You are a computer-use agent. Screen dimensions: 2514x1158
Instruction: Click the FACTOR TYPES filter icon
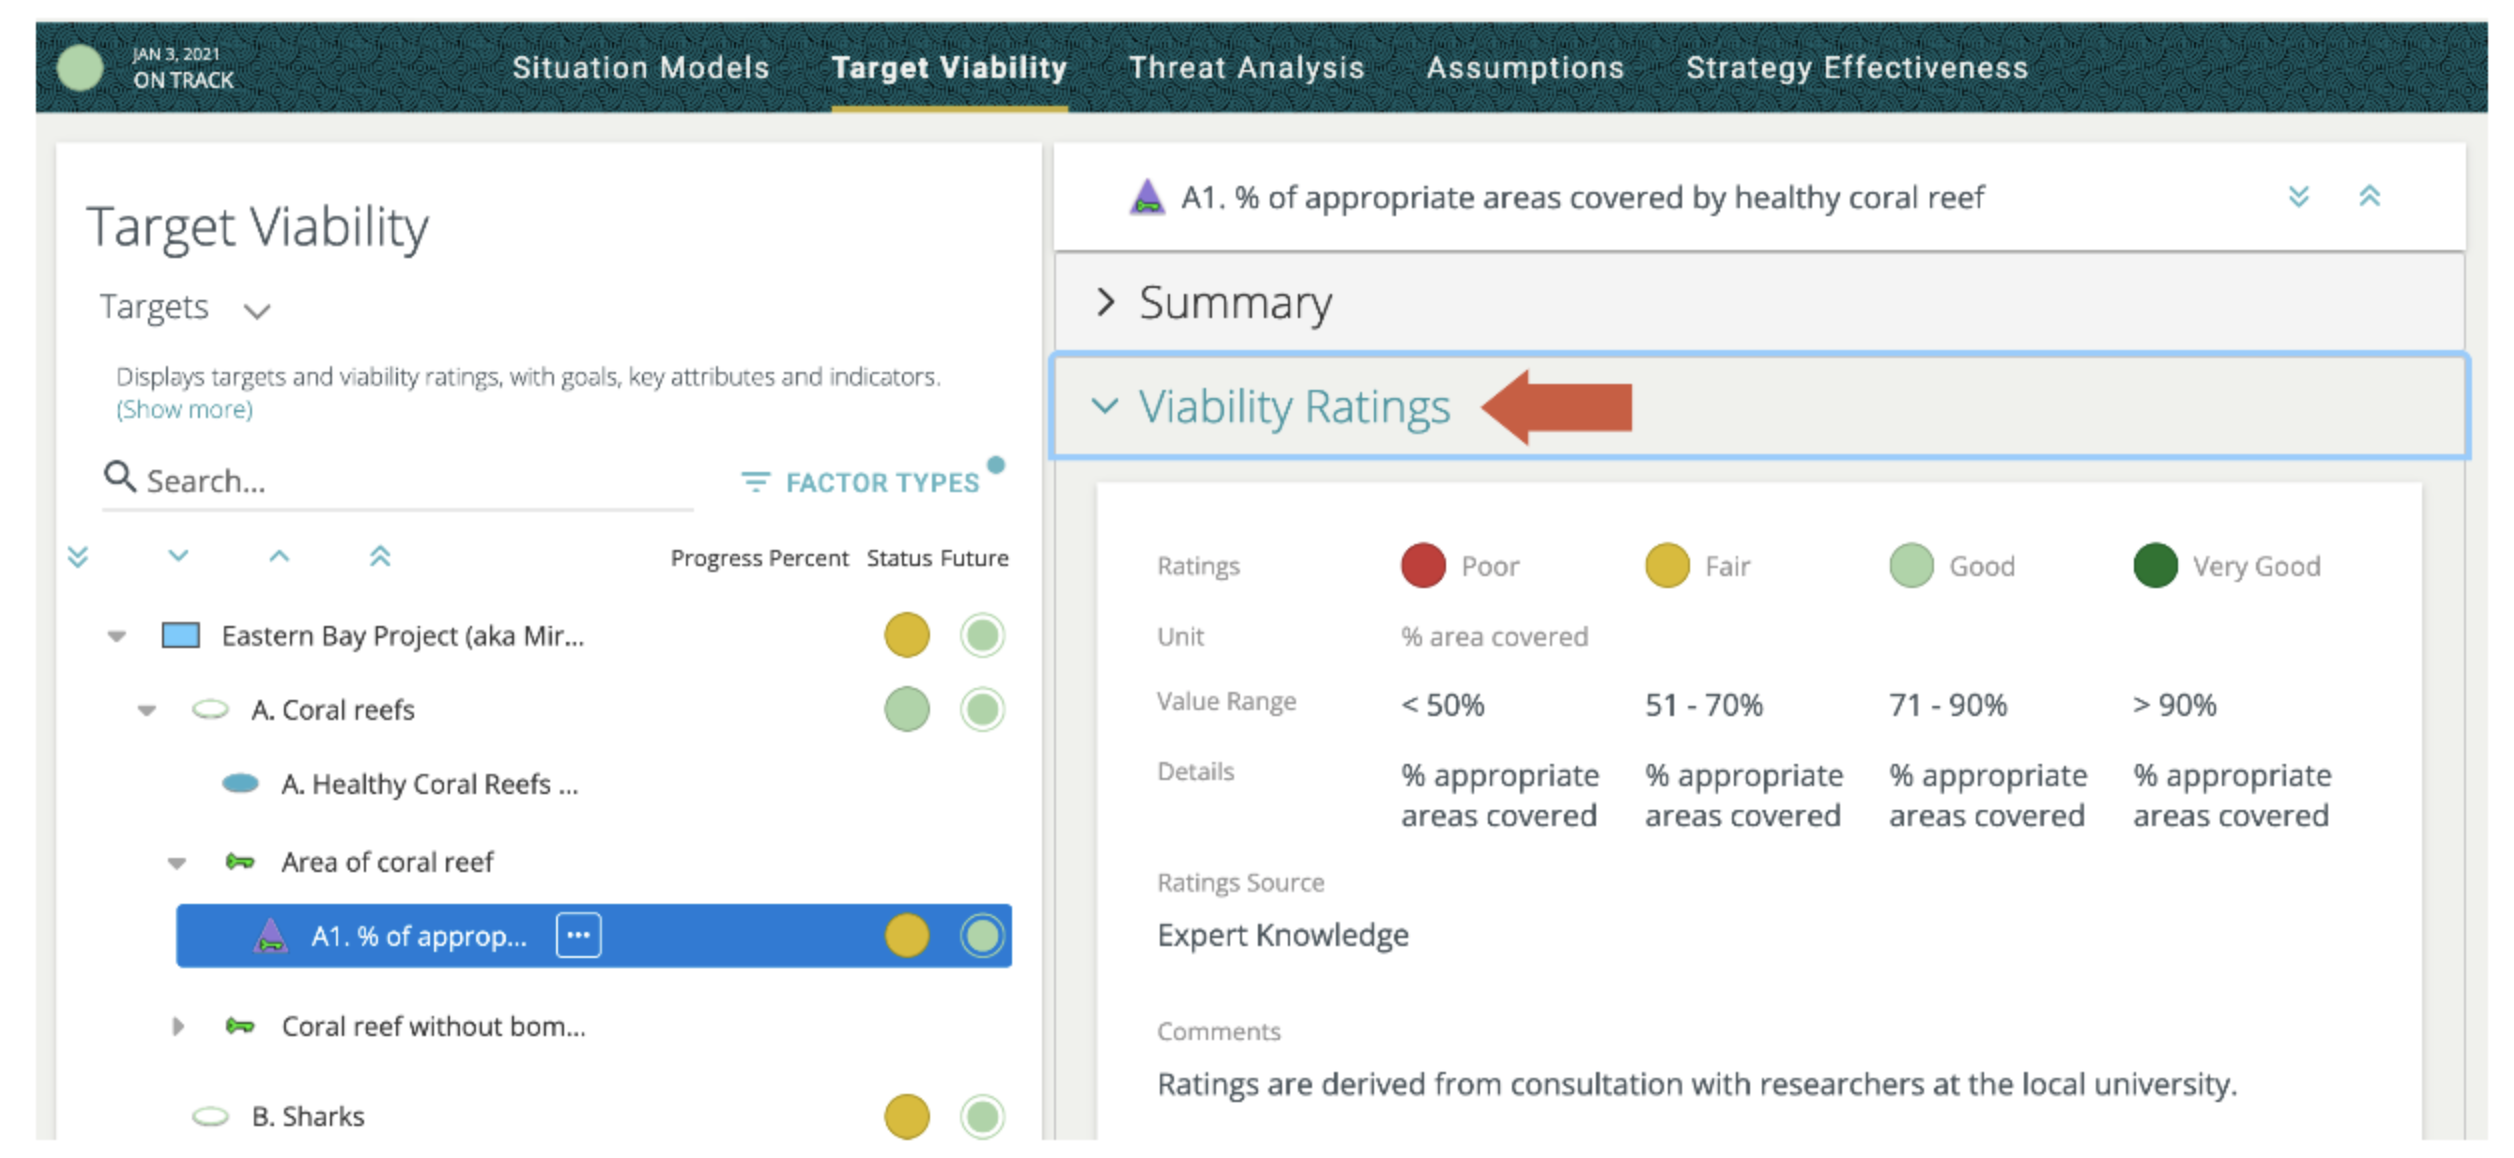pos(757,482)
